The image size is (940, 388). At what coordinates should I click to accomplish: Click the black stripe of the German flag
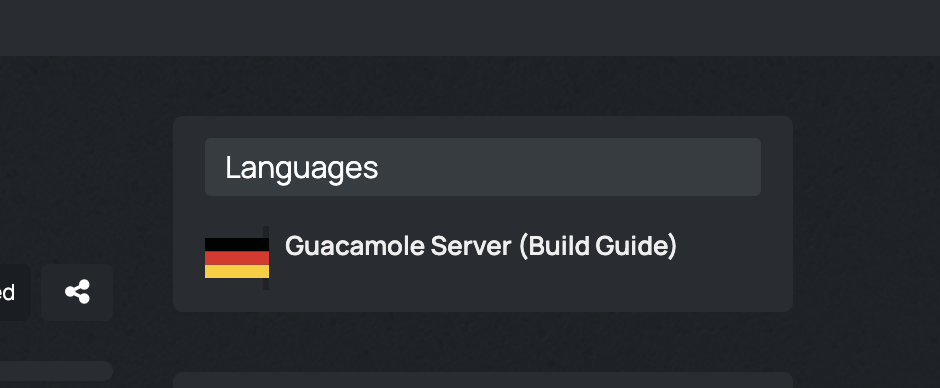(237, 245)
